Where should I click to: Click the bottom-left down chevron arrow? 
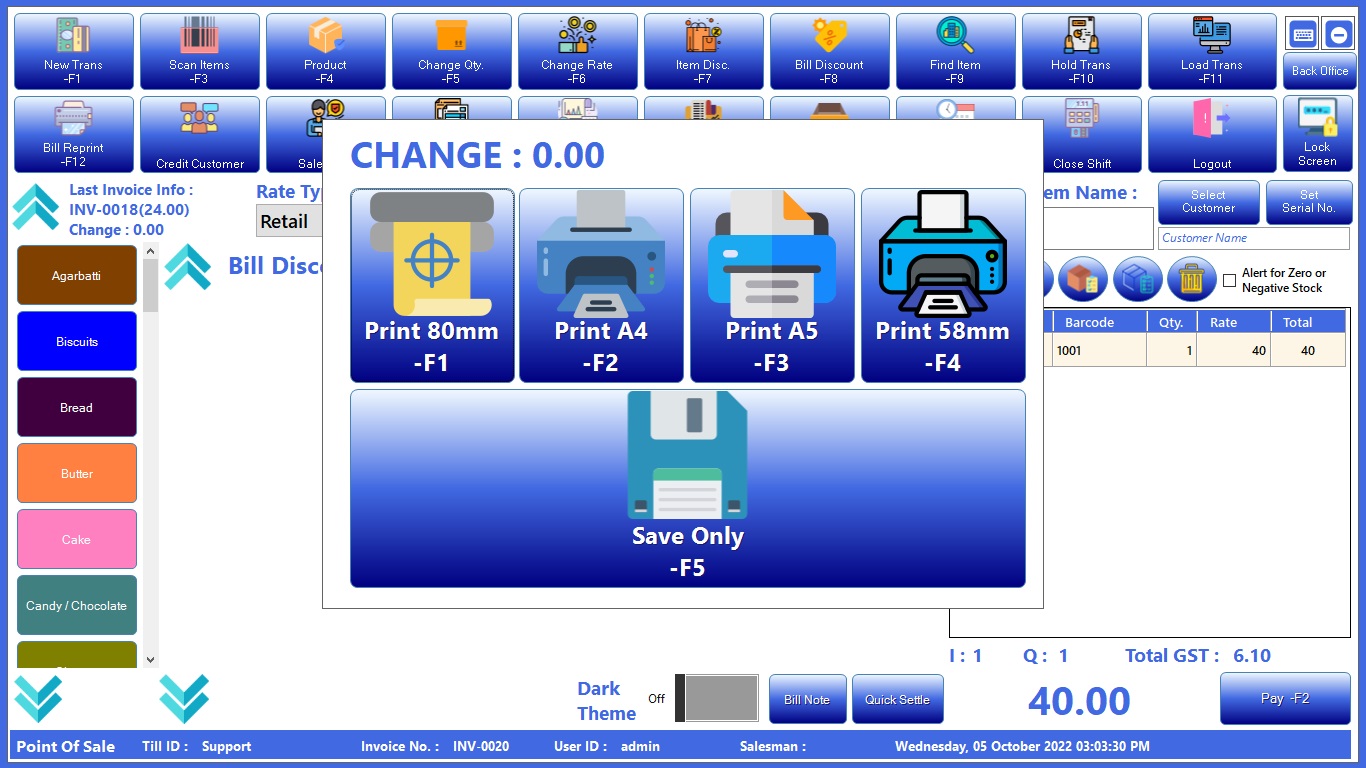tap(38, 698)
